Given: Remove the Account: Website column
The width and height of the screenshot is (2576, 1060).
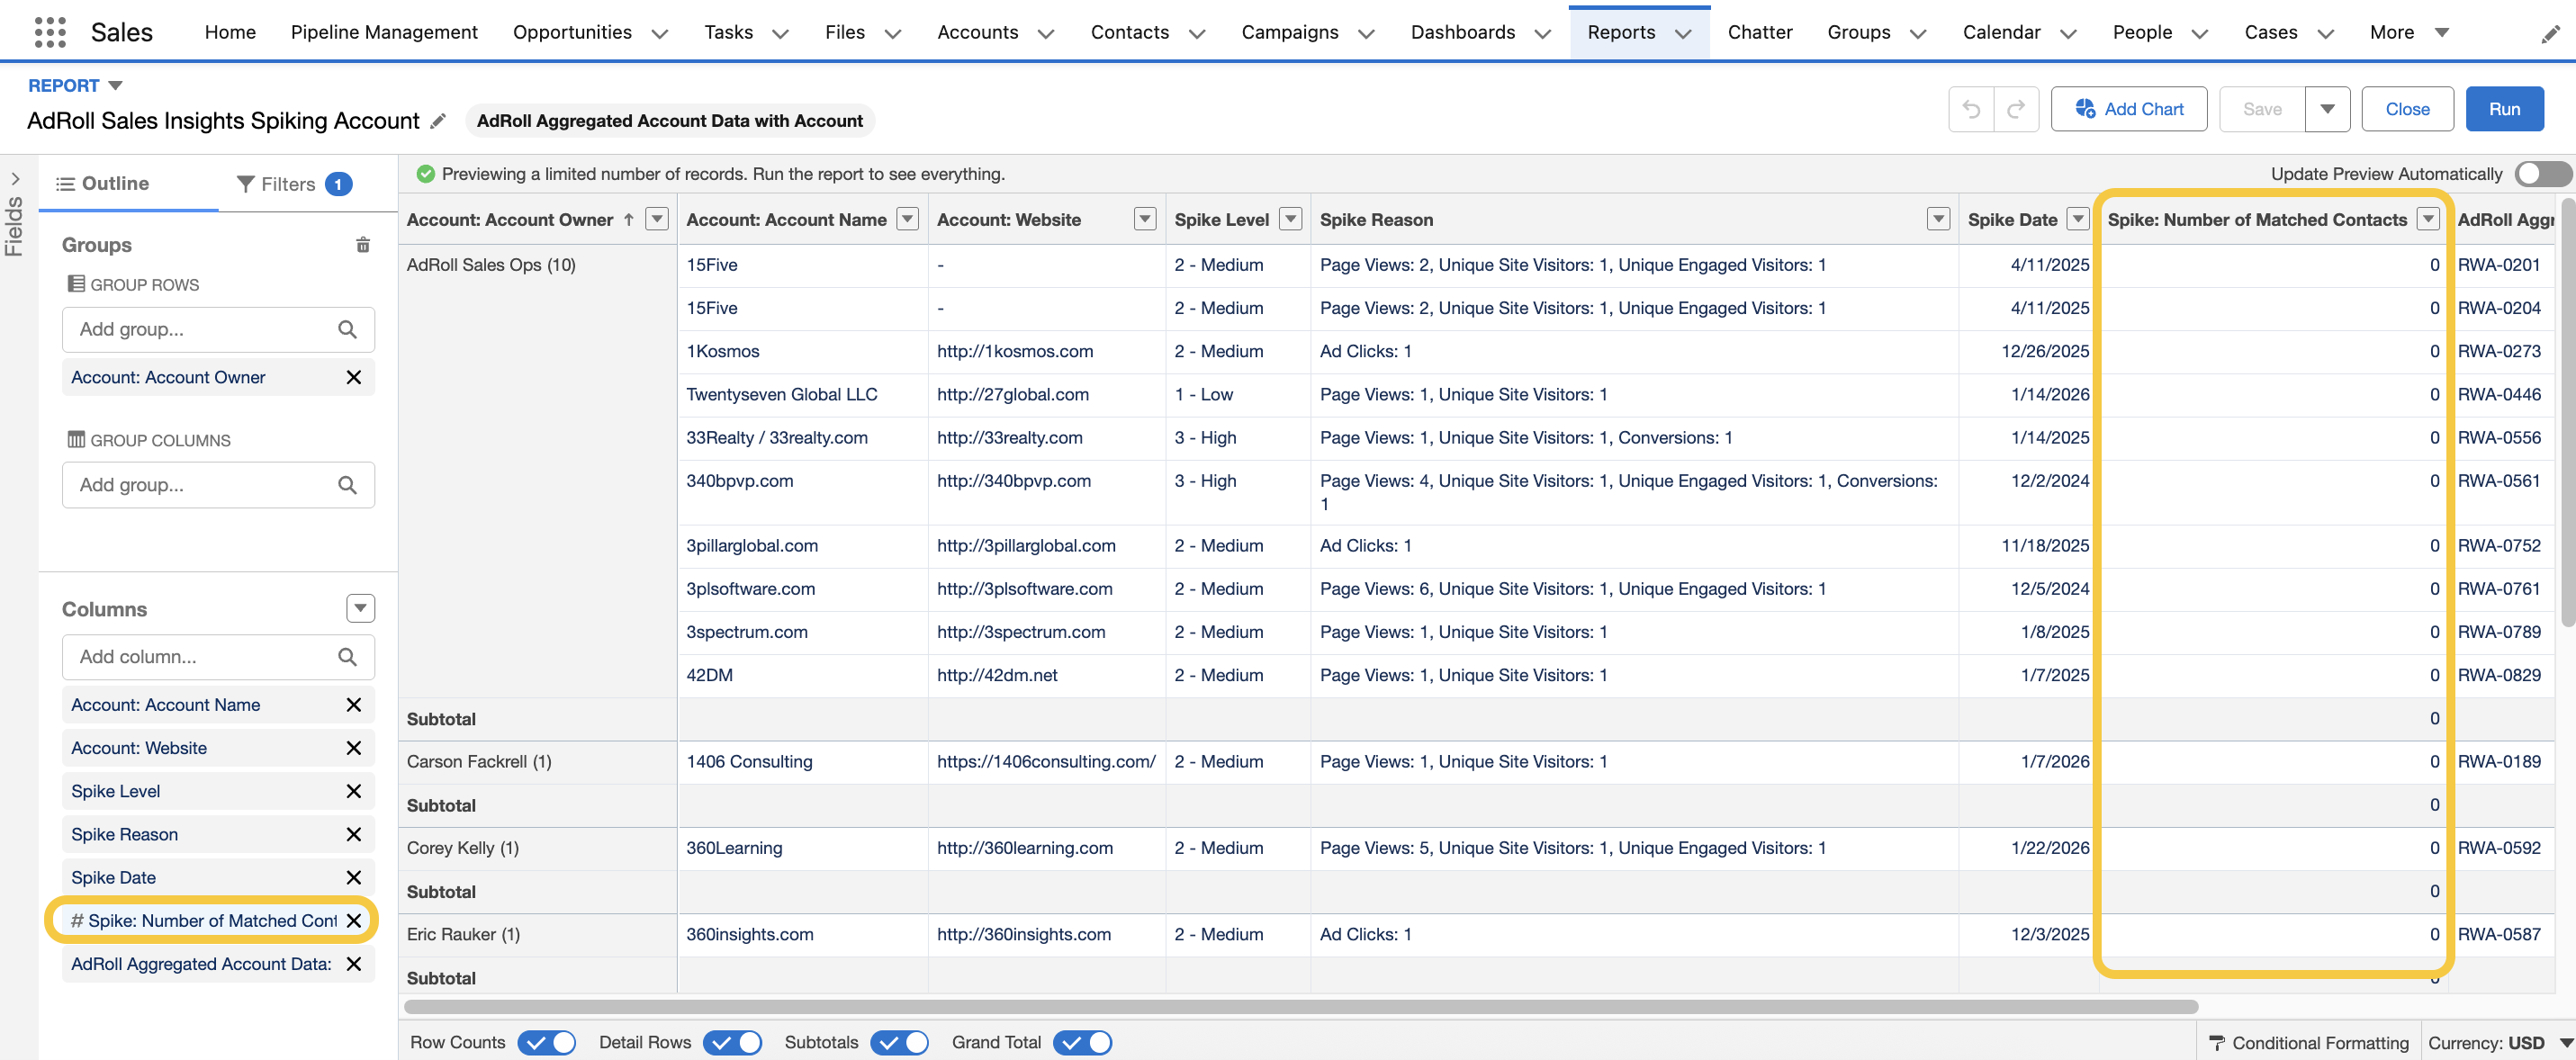Looking at the screenshot, I should [353, 748].
